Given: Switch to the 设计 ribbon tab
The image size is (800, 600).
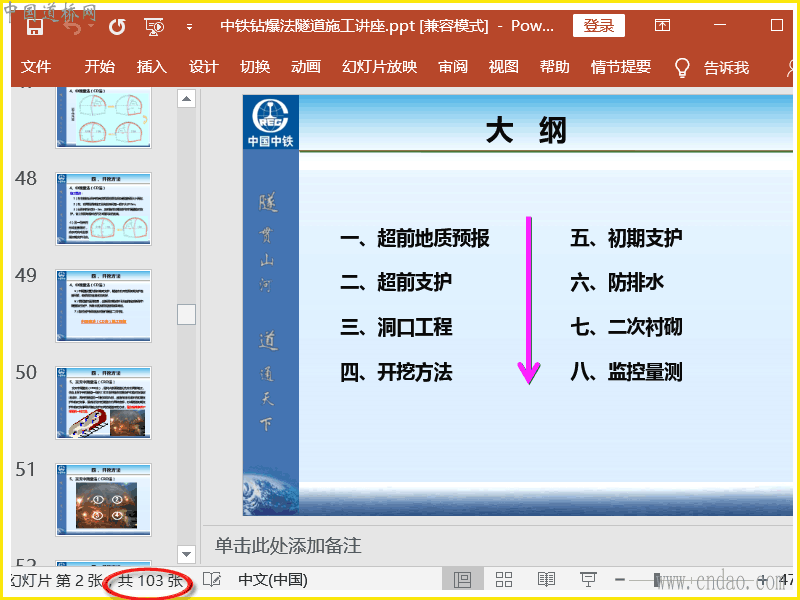Looking at the screenshot, I should [204, 67].
